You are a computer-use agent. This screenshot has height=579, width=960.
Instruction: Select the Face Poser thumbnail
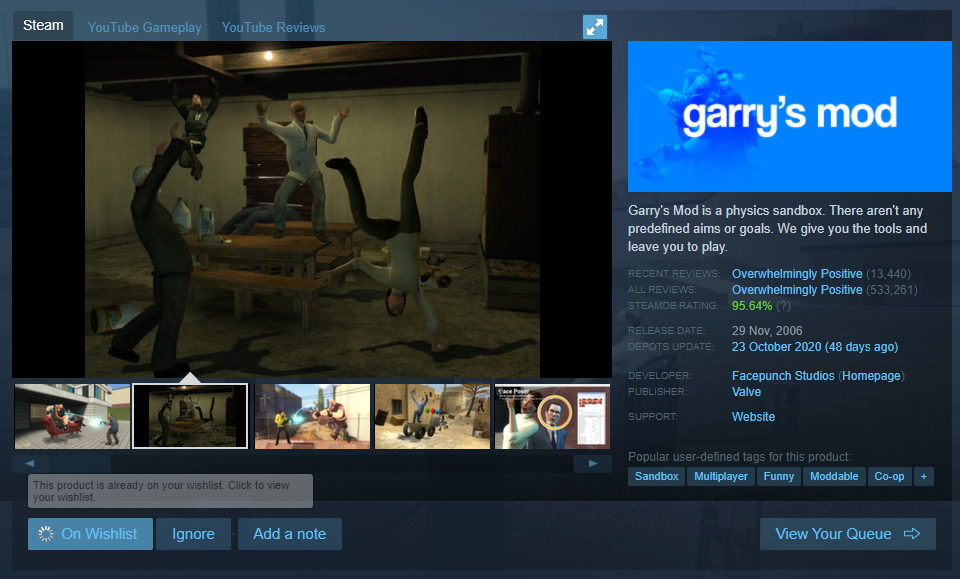pyautogui.click(x=552, y=416)
